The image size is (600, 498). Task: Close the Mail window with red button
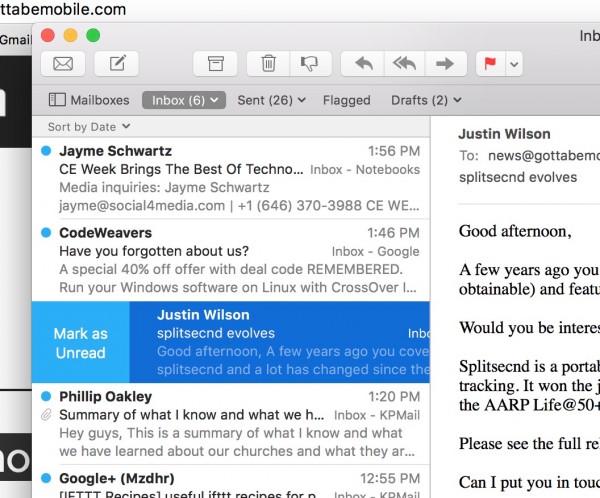pos(48,35)
